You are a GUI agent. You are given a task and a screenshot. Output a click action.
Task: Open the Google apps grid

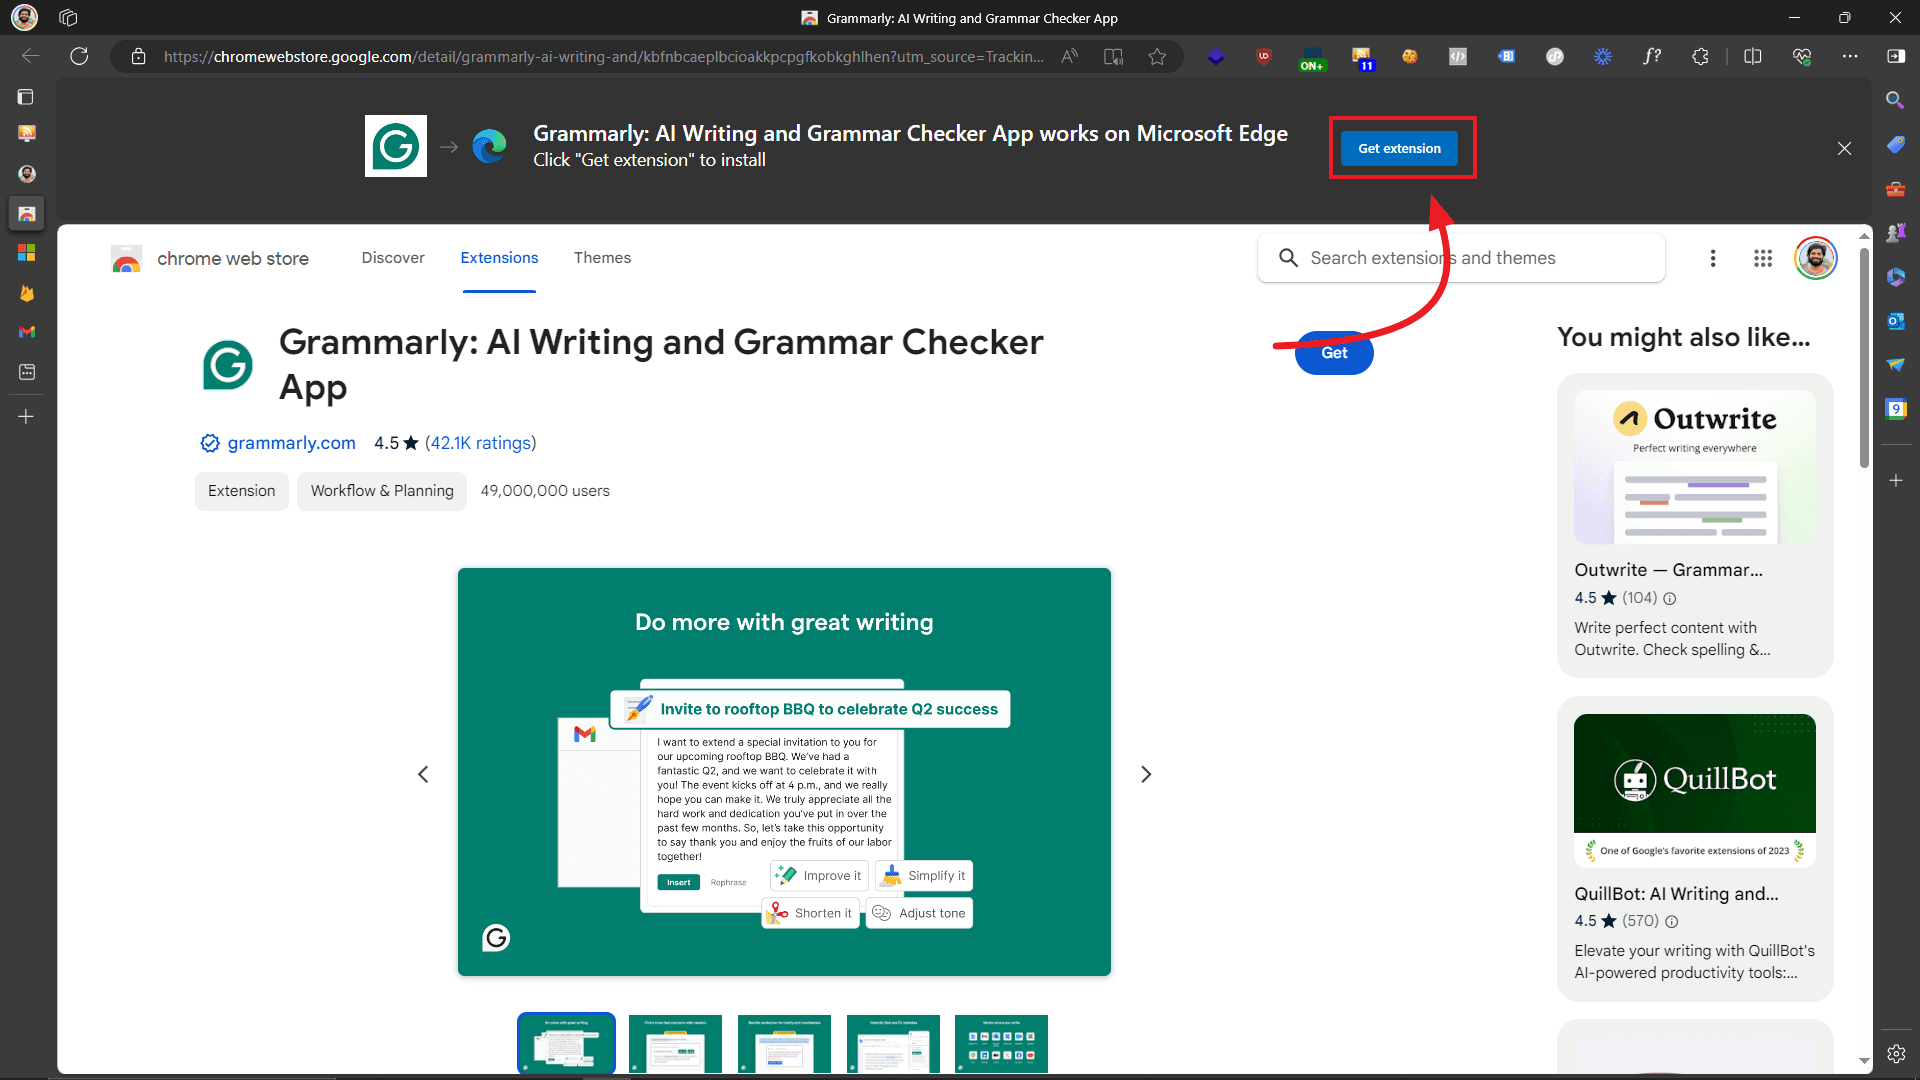pyautogui.click(x=1763, y=258)
